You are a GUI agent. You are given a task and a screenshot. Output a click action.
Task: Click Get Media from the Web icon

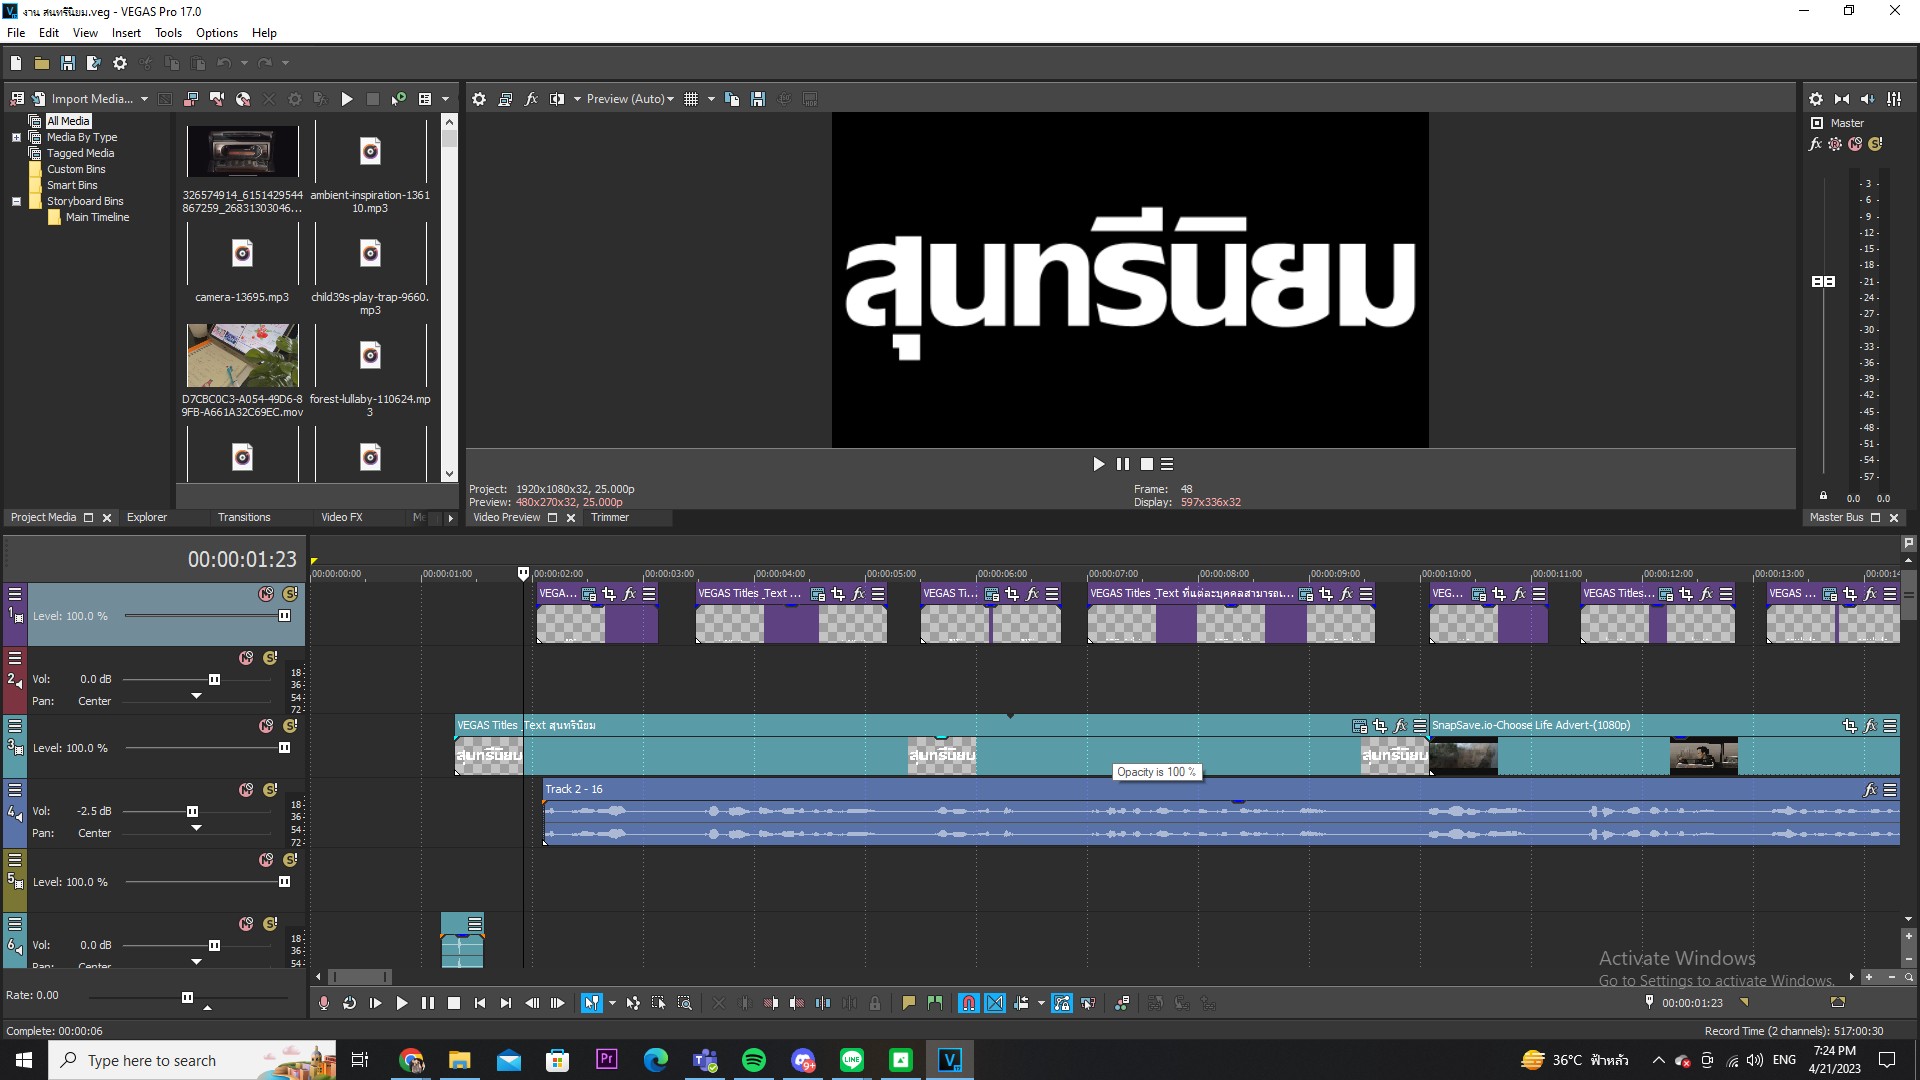pos(243,99)
